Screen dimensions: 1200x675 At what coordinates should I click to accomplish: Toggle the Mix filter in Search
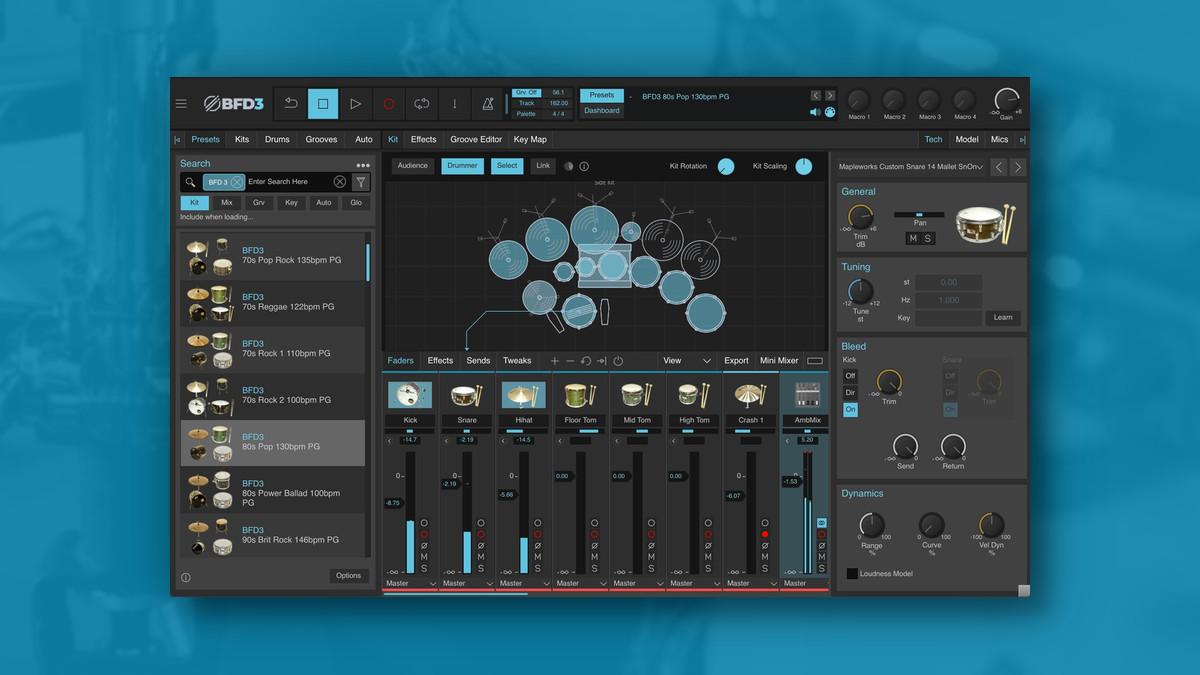pyautogui.click(x=227, y=202)
